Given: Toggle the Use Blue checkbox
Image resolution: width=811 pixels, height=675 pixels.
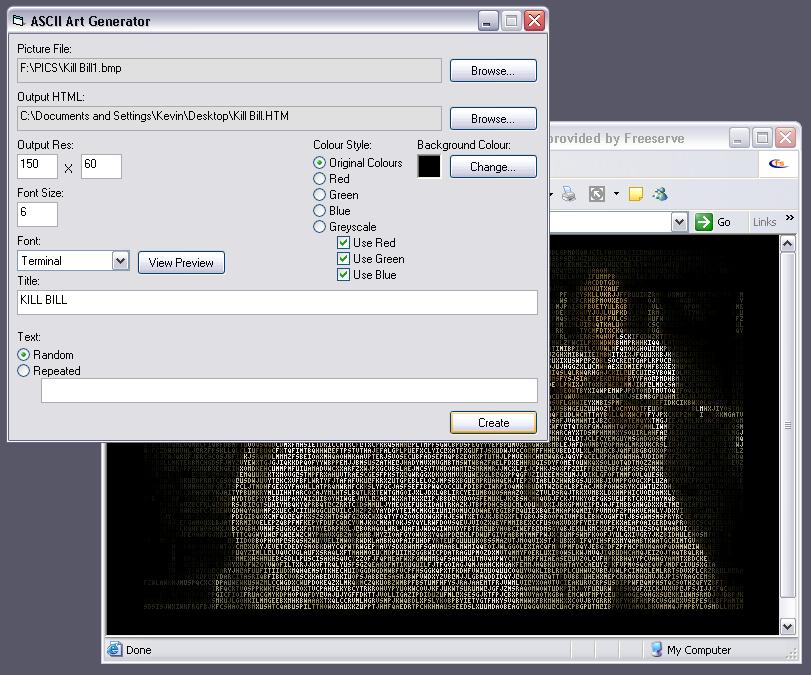Looking at the screenshot, I should [344, 275].
